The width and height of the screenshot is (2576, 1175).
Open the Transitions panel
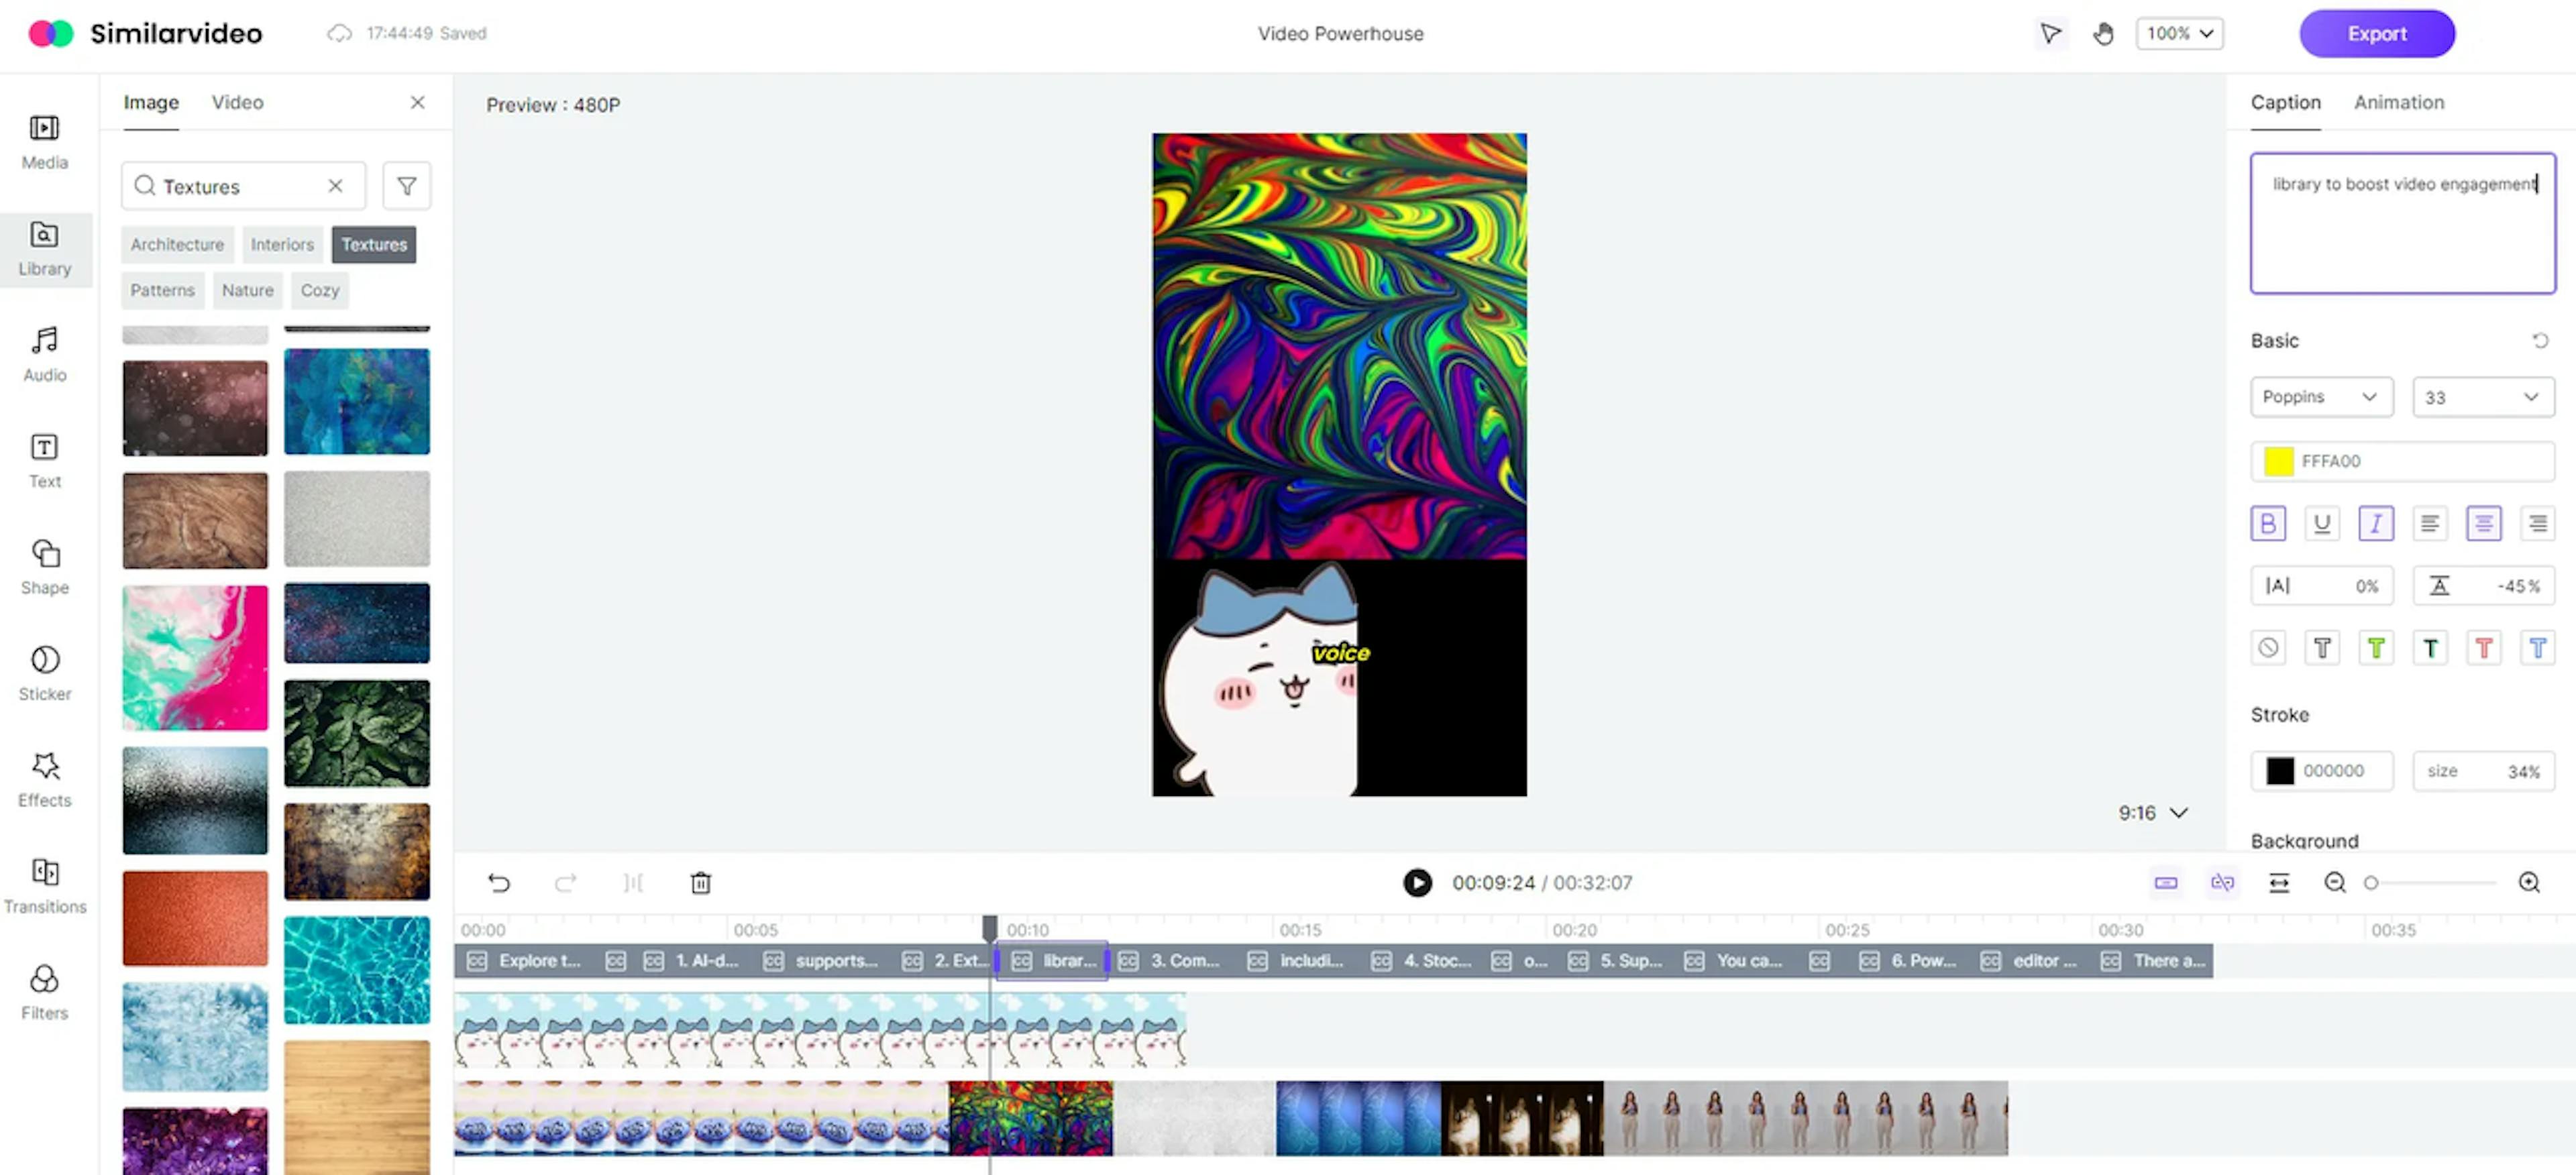coord(45,885)
